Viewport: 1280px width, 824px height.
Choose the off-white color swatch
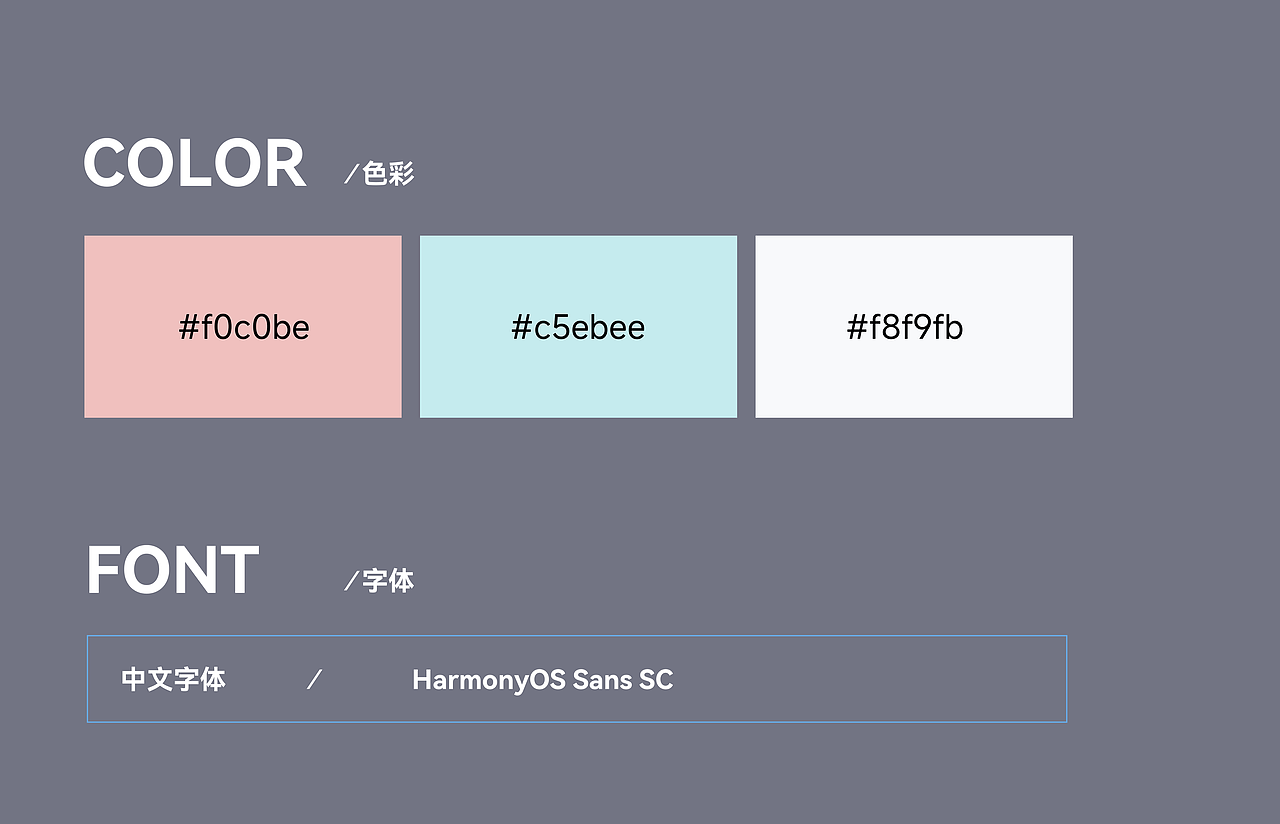point(914,327)
